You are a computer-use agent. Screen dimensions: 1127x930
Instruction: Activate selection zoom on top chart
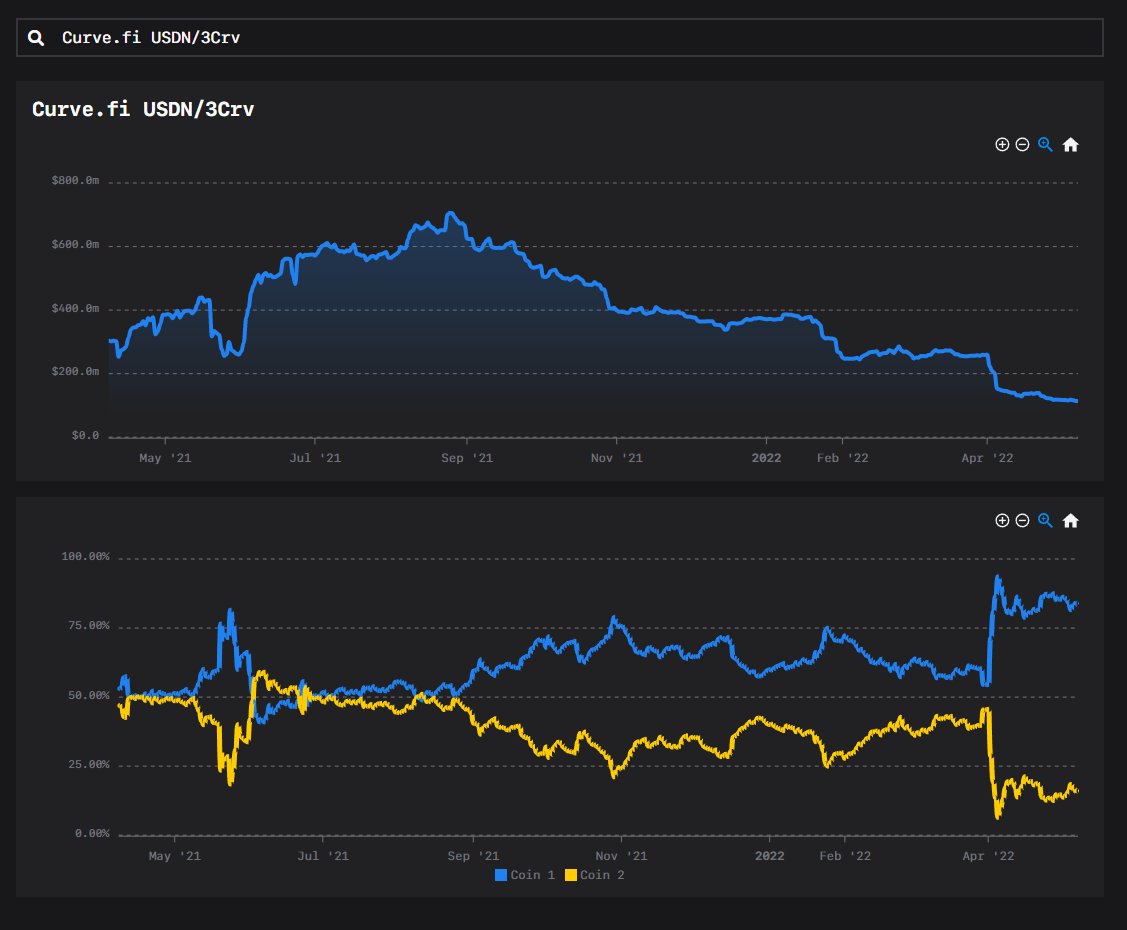pyautogui.click(x=1045, y=144)
